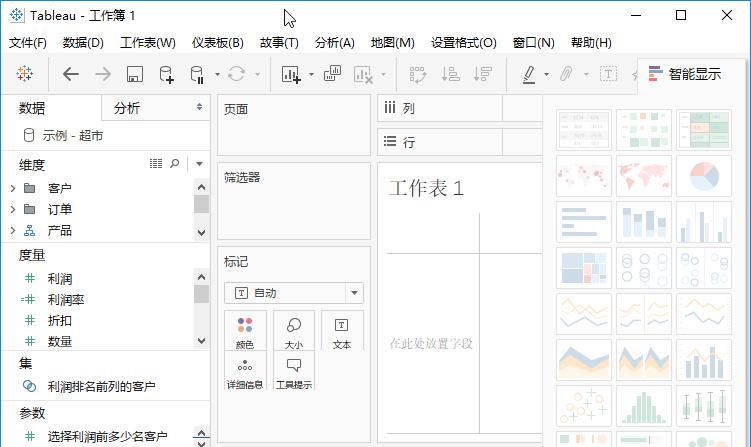
Task: Select the histogram chart thumbnail
Action: [644, 406]
